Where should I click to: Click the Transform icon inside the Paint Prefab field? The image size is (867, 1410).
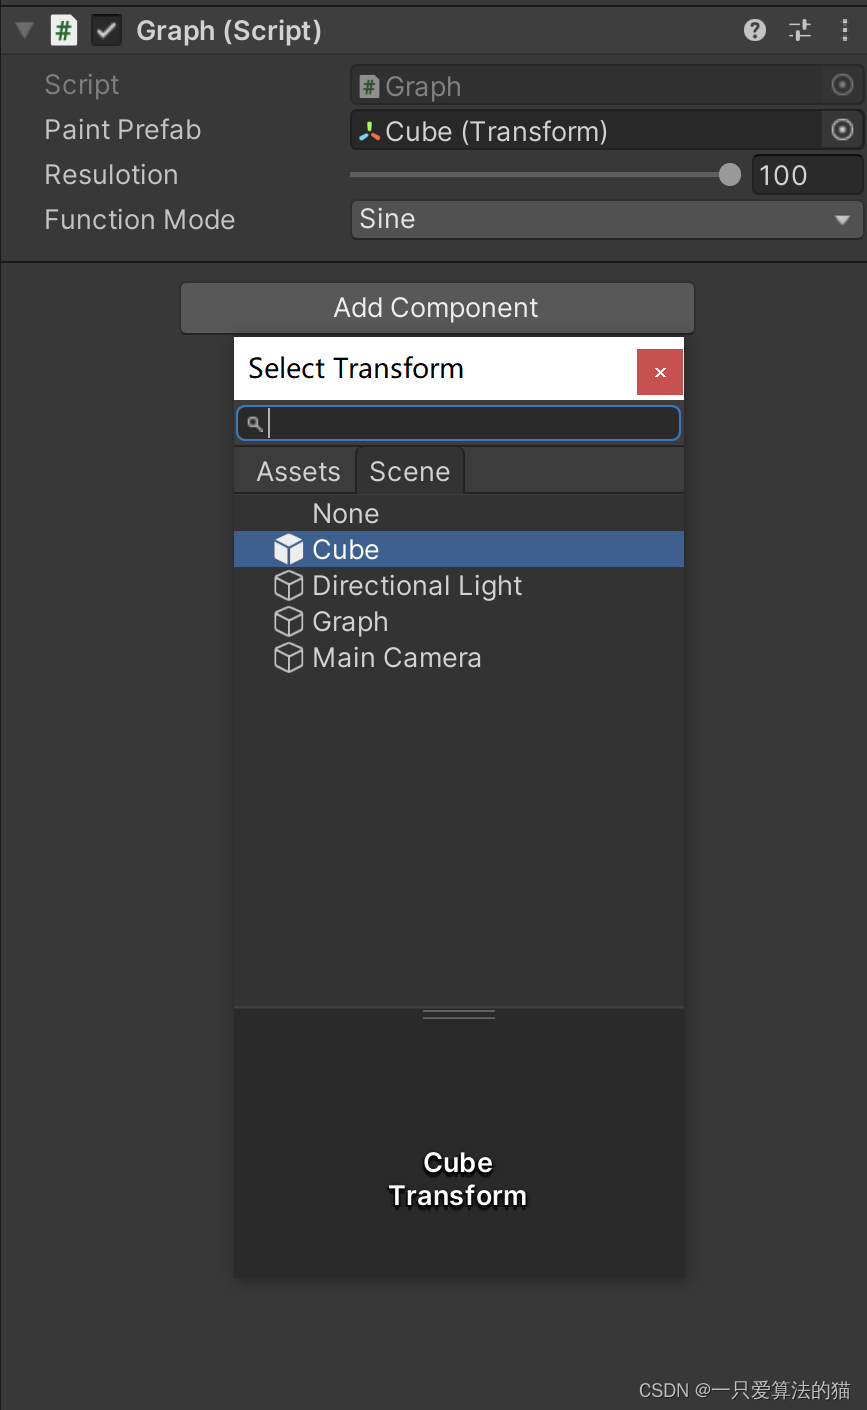pos(370,130)
